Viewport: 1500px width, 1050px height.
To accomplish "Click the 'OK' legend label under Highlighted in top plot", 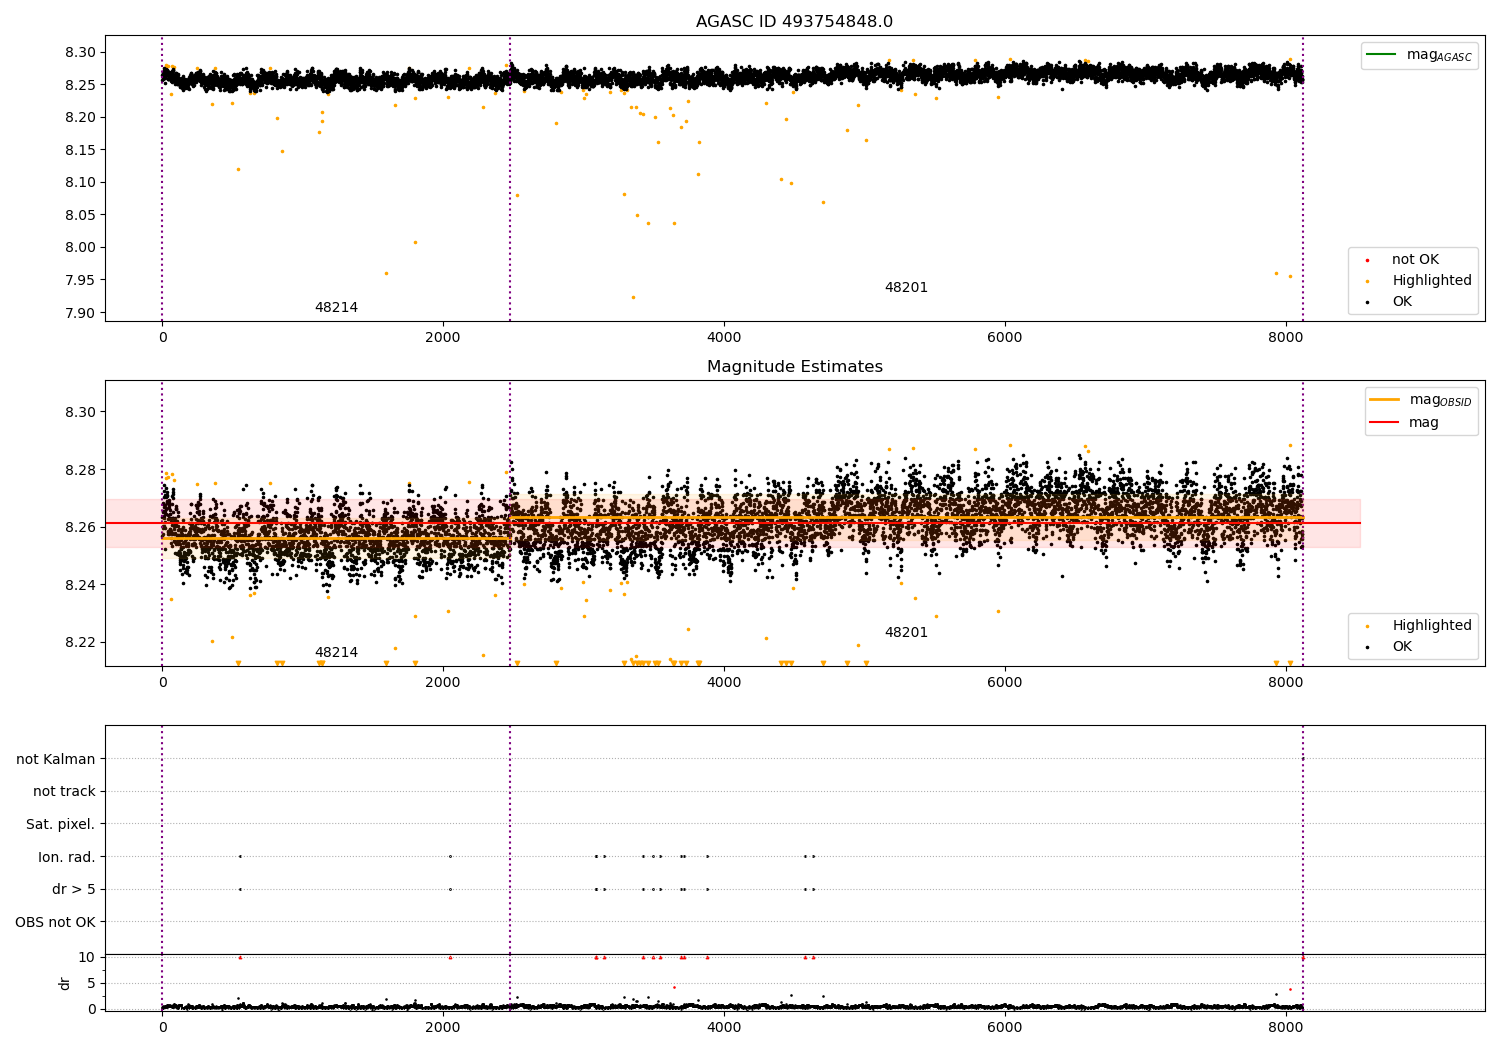I will [1402, 302].
